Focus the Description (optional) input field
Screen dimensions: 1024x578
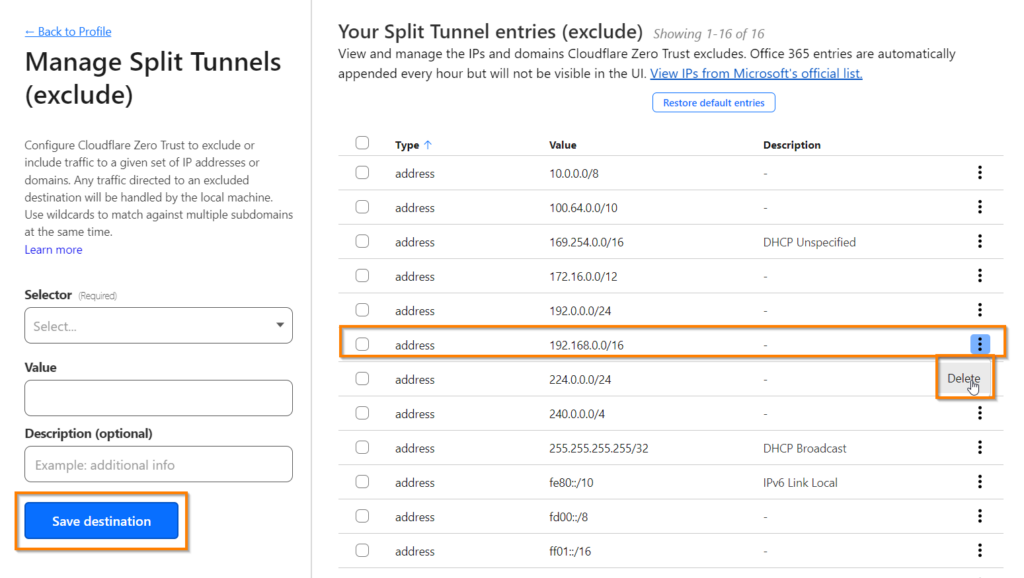[159, 464]
